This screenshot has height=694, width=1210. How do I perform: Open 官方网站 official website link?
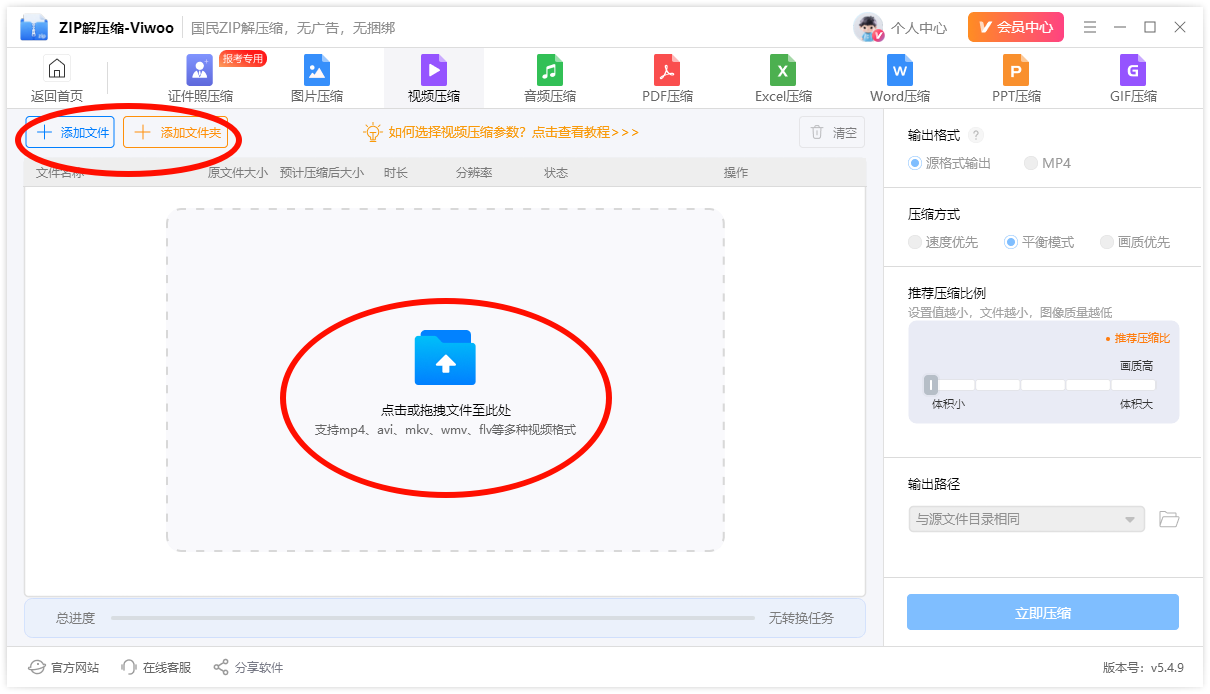pyautogui.click(x=63, y=667)
